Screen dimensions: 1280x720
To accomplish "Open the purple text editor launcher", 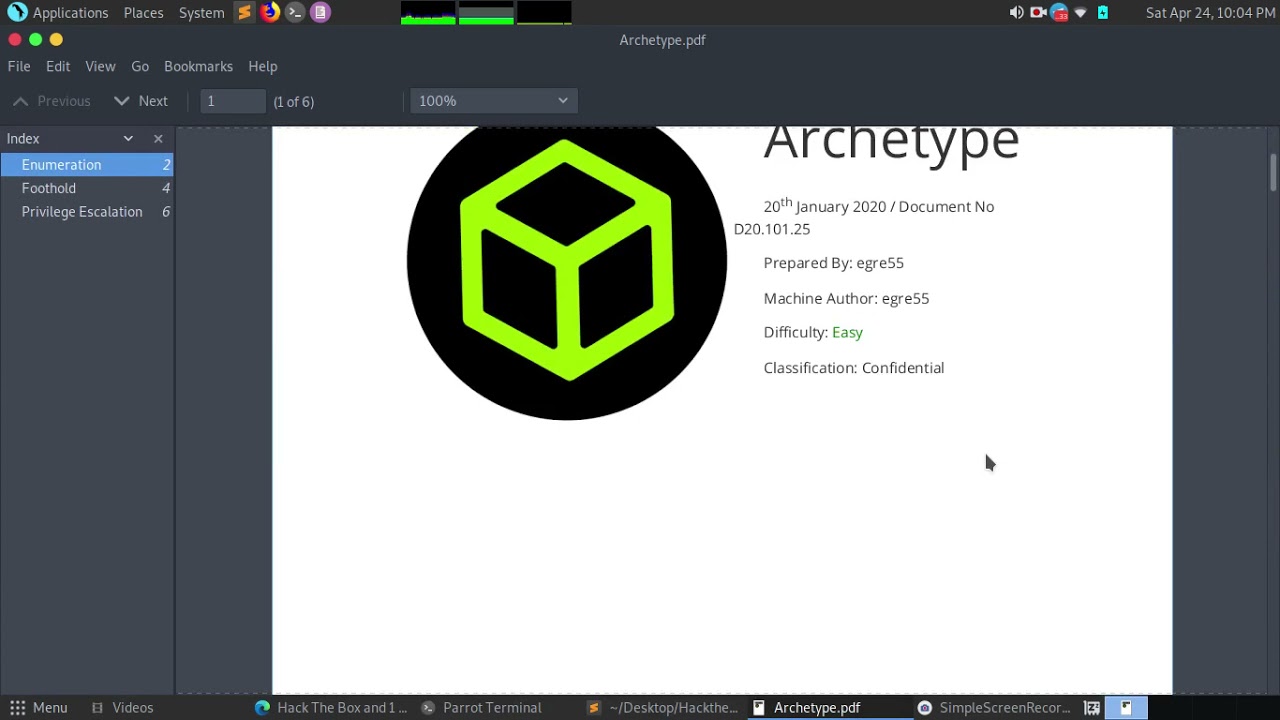I will click(320, 13).
